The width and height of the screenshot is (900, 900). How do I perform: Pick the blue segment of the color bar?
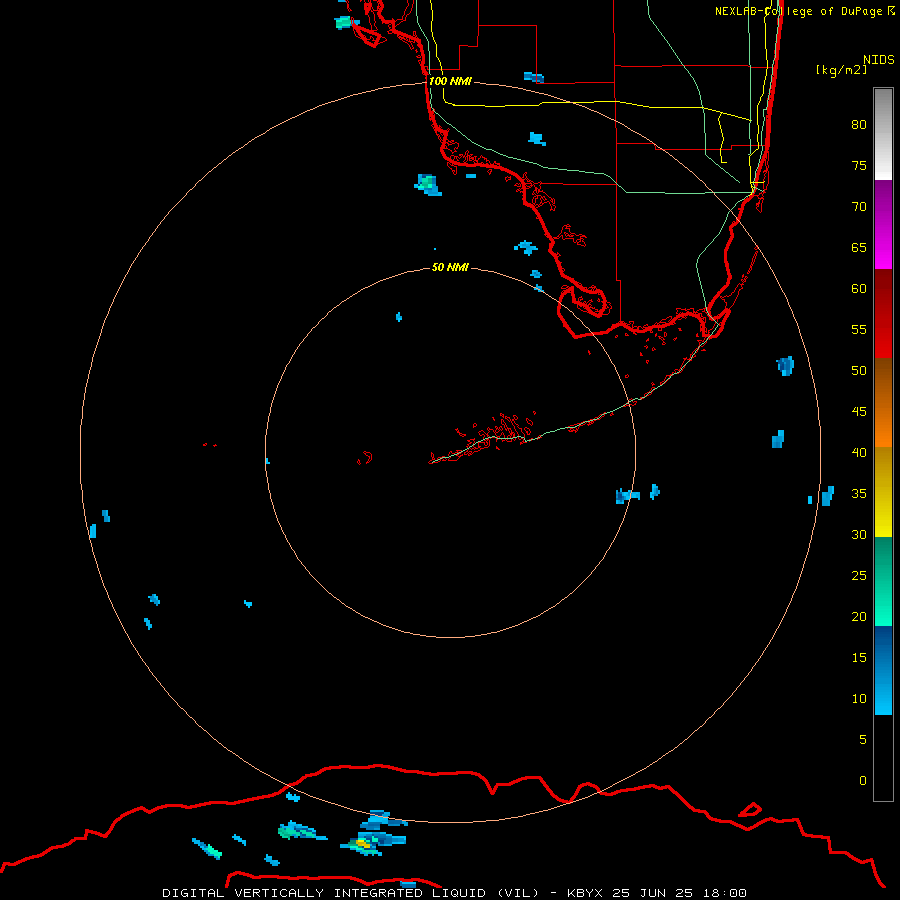[883, 670]
